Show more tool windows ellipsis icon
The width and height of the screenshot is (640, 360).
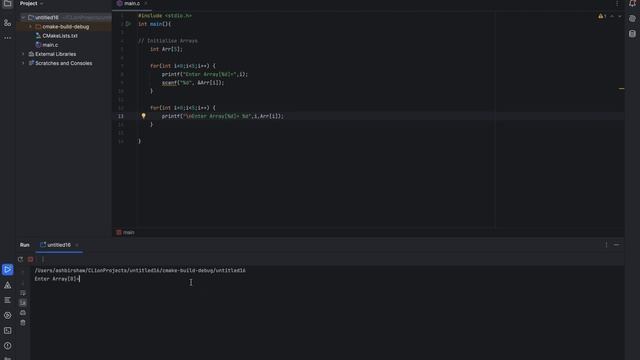tap(7, 38)
